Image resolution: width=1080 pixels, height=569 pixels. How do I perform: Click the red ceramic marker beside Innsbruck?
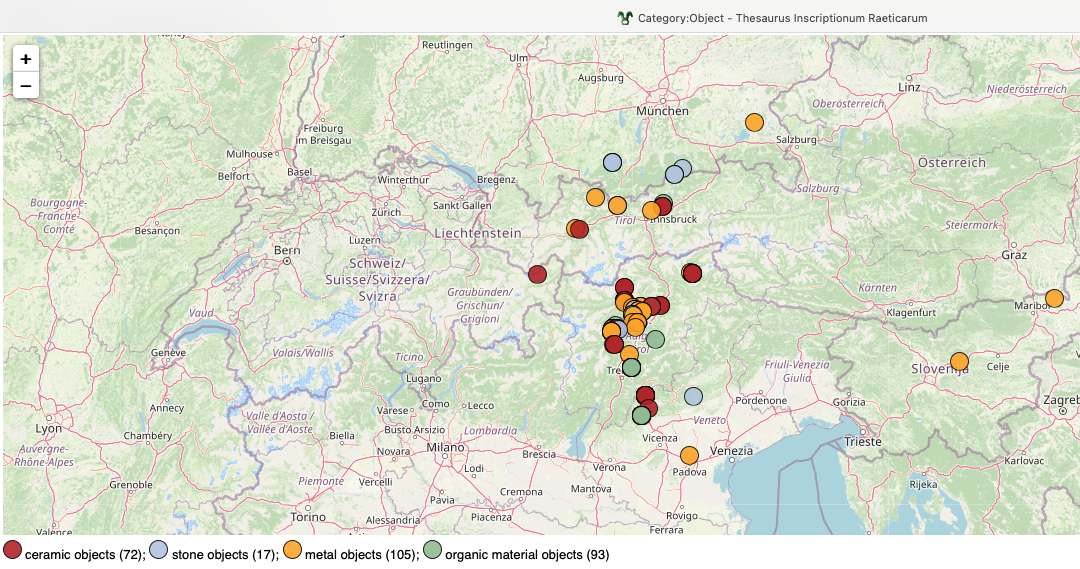[663, 206]
